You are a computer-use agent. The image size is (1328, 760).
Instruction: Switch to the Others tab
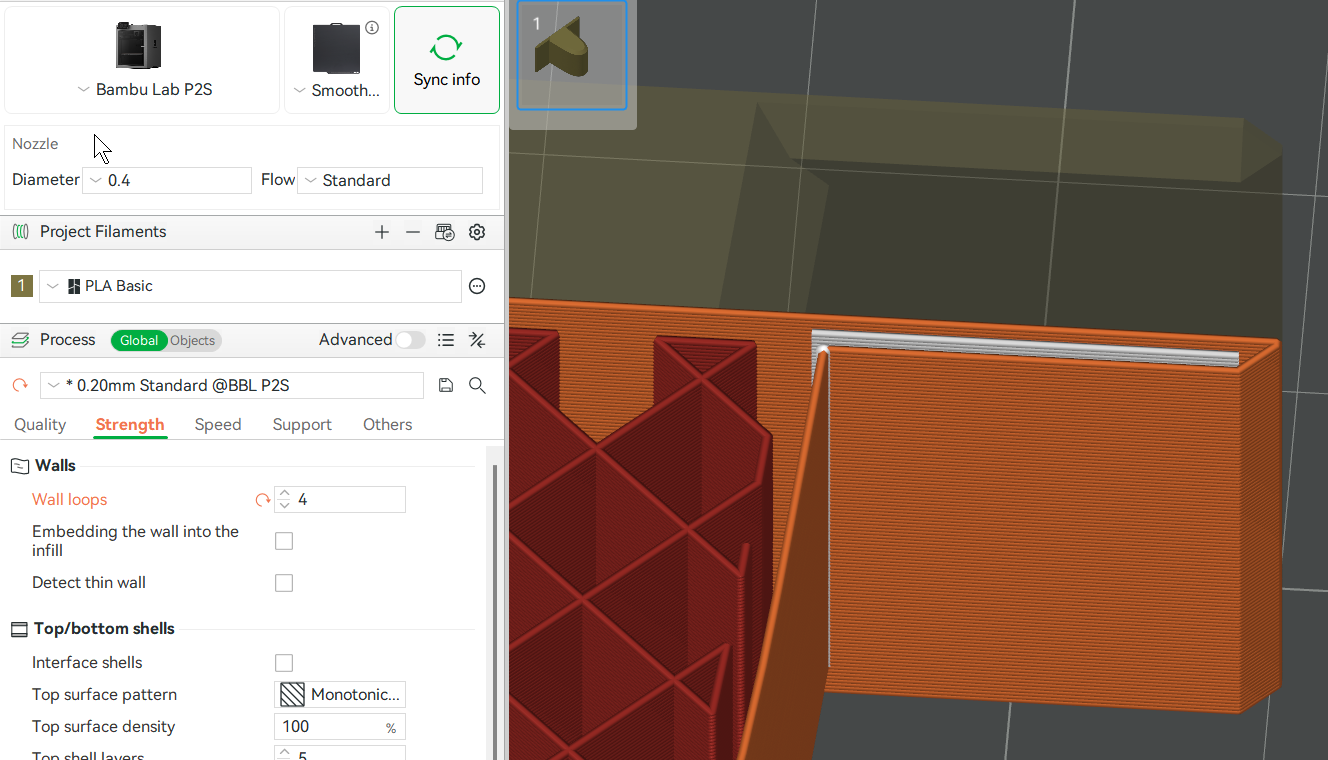tap(388, 425)
